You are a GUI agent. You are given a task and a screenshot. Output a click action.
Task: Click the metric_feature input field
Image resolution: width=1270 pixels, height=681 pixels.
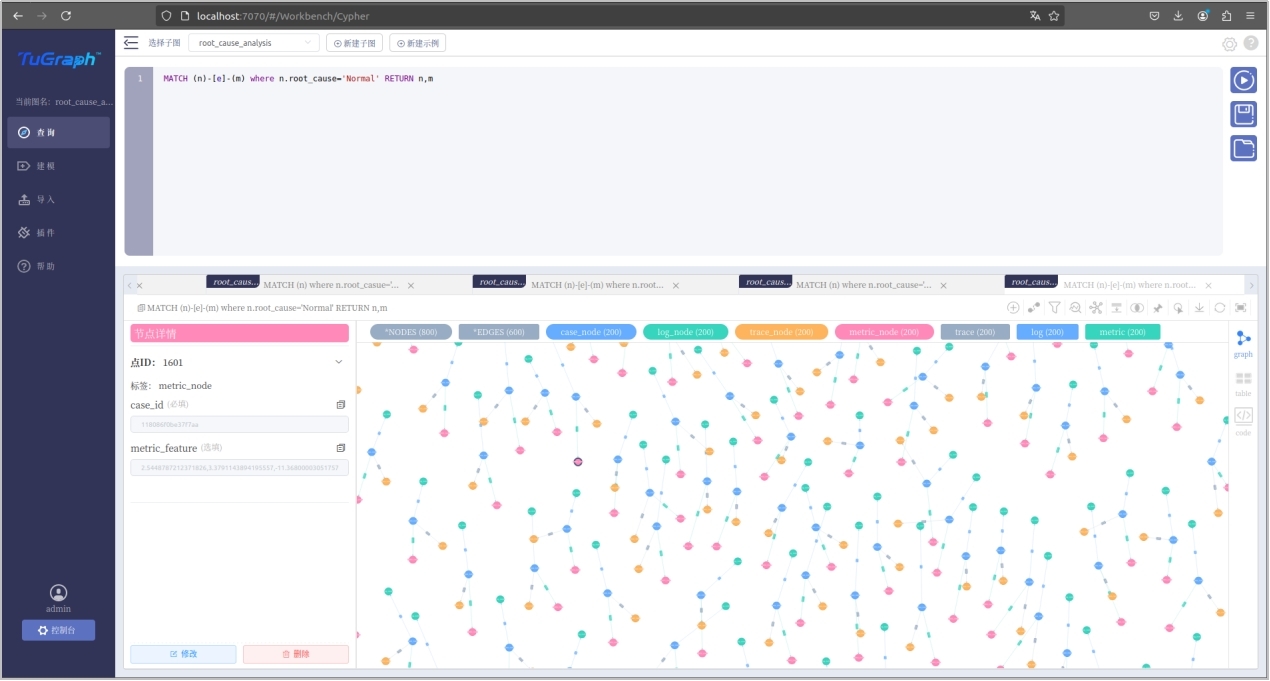[239, 468]
